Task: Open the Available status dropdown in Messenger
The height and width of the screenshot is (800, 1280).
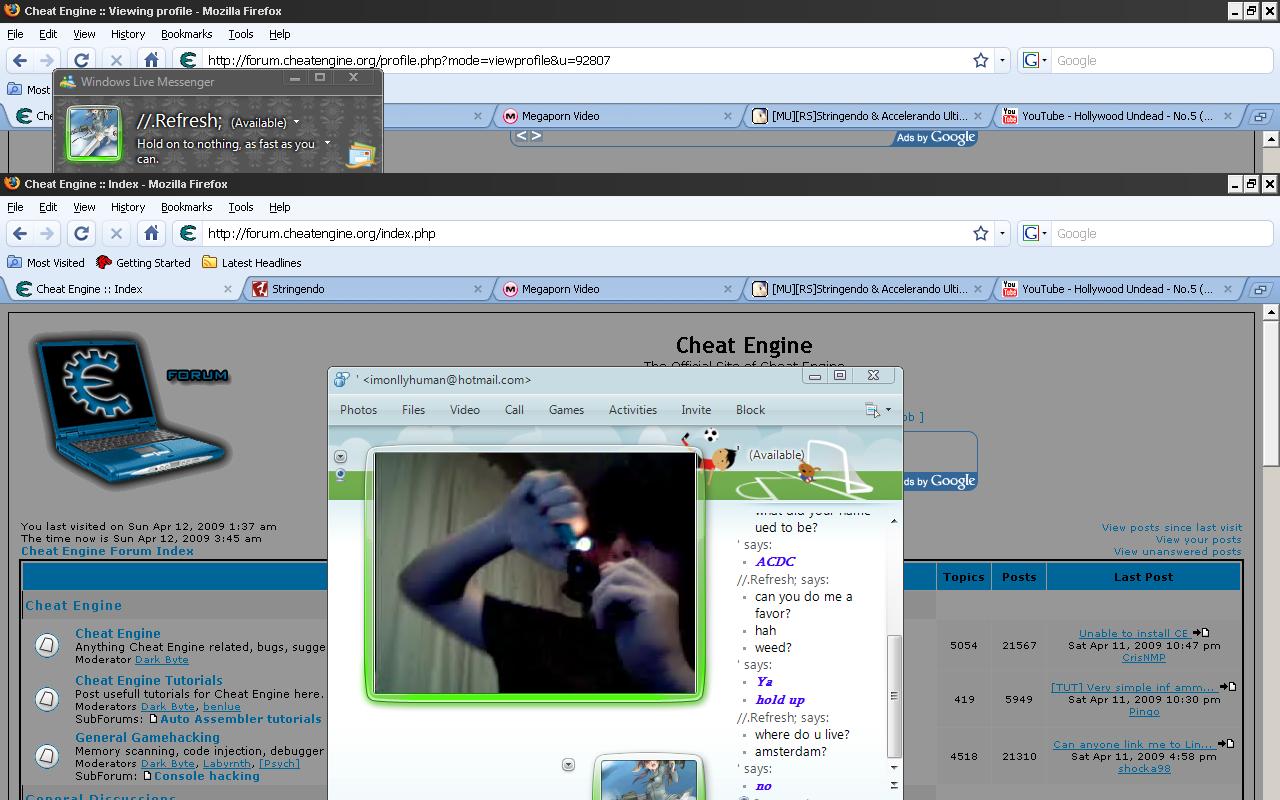Action: (x=296, y=122)
